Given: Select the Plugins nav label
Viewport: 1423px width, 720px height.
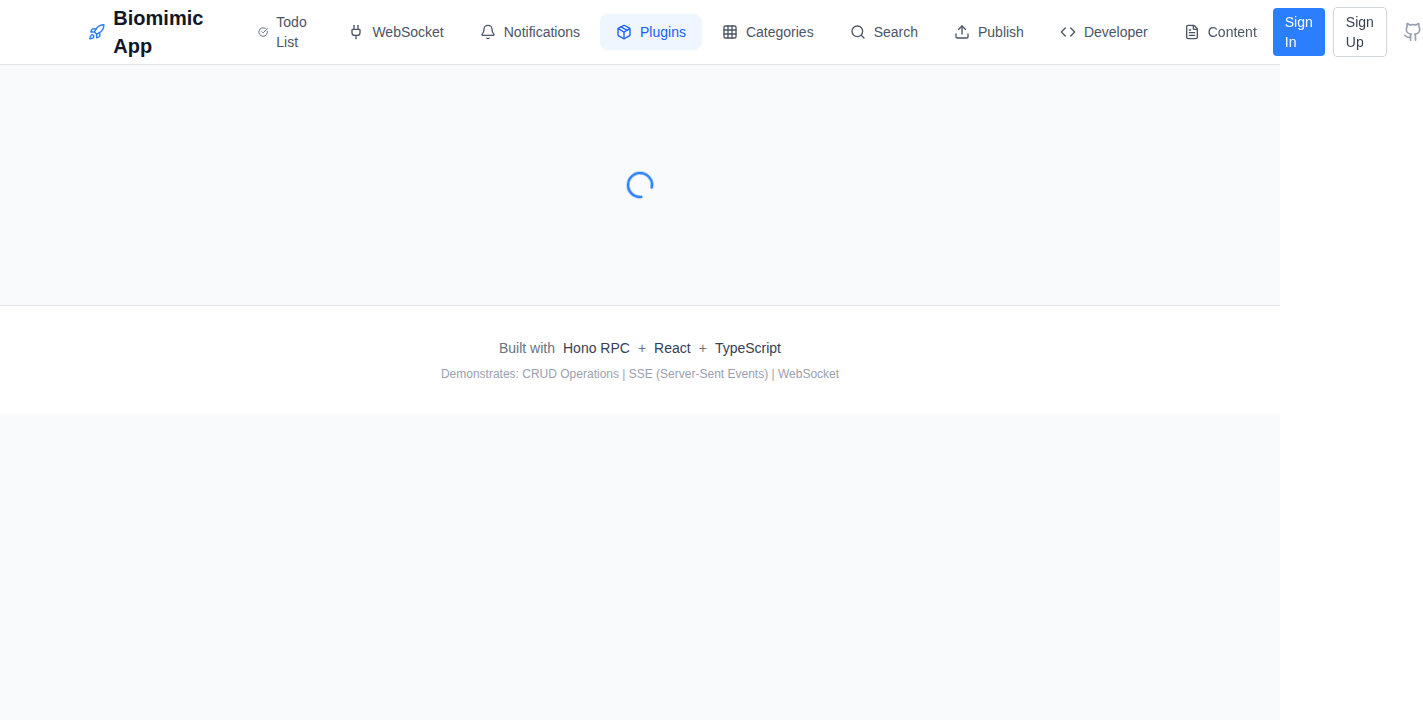Looking at the screenshot, I should (663, 32).
